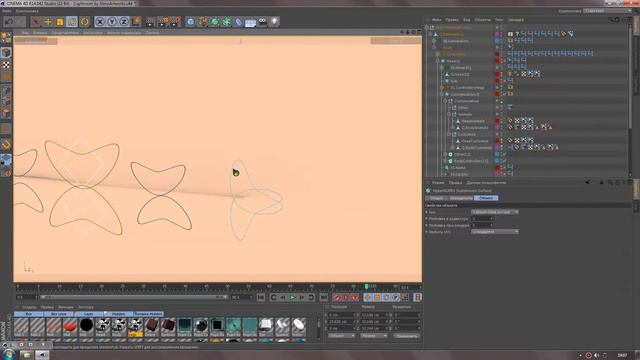Select the Move tool

pos(48,21)
